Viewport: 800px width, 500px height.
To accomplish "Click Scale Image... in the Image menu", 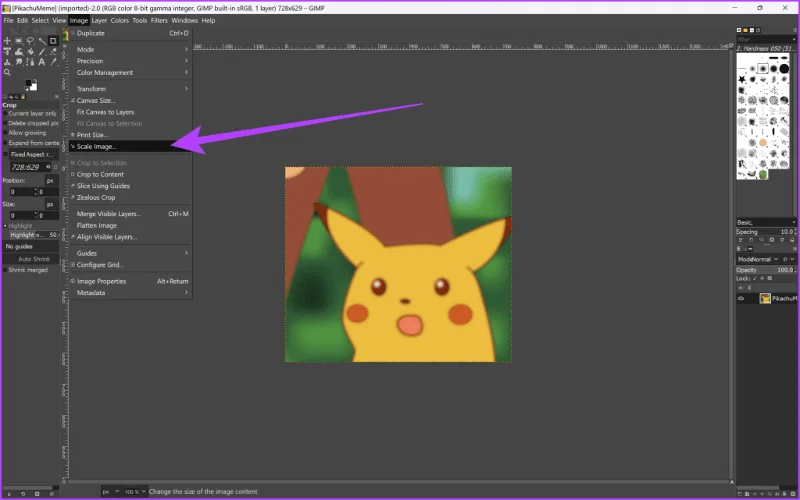I will coord(130,146).
